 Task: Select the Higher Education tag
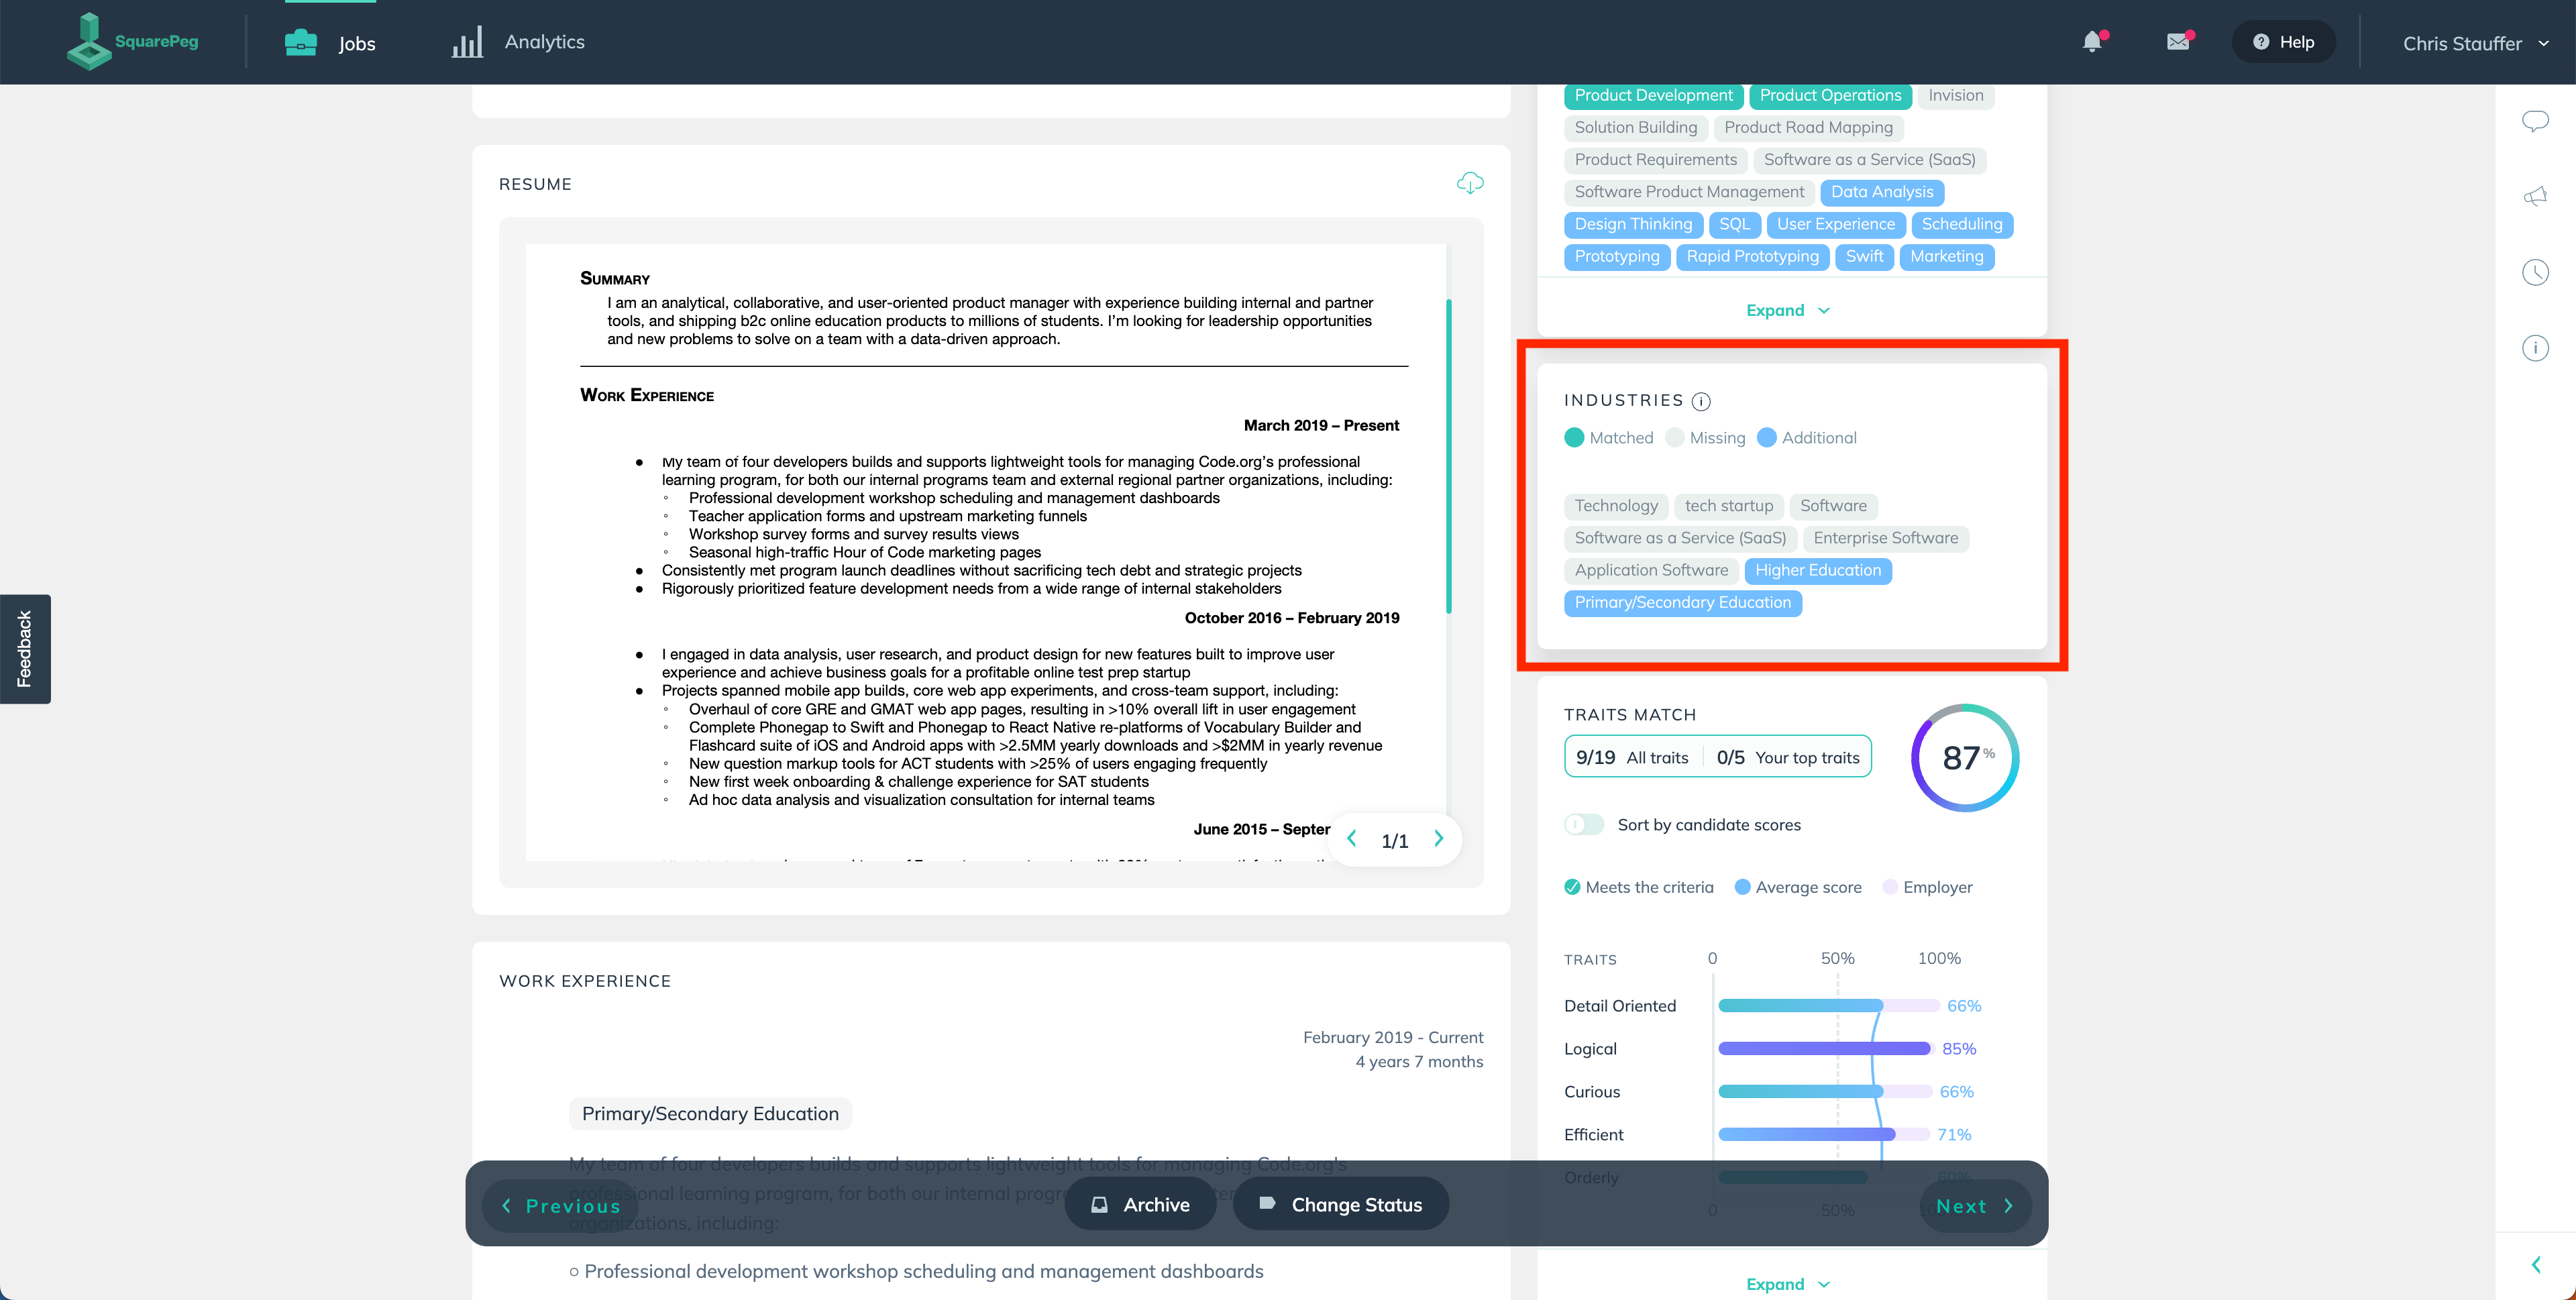pos(1818,570)
